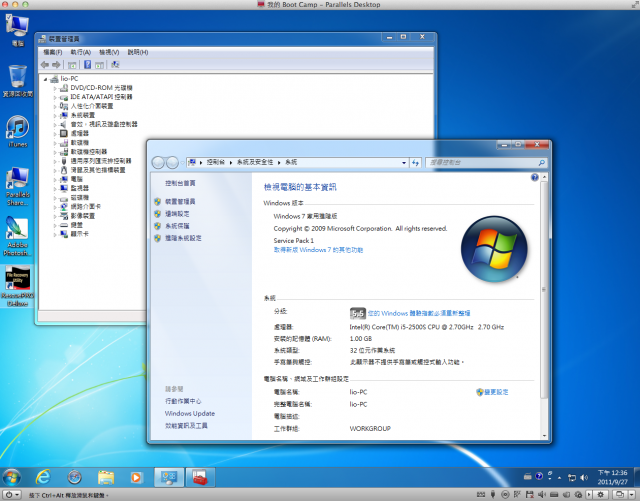Viewport: 640px width, 501px height.
Task: Open the 執行(A) menu
Action: [x=80, y=52]
